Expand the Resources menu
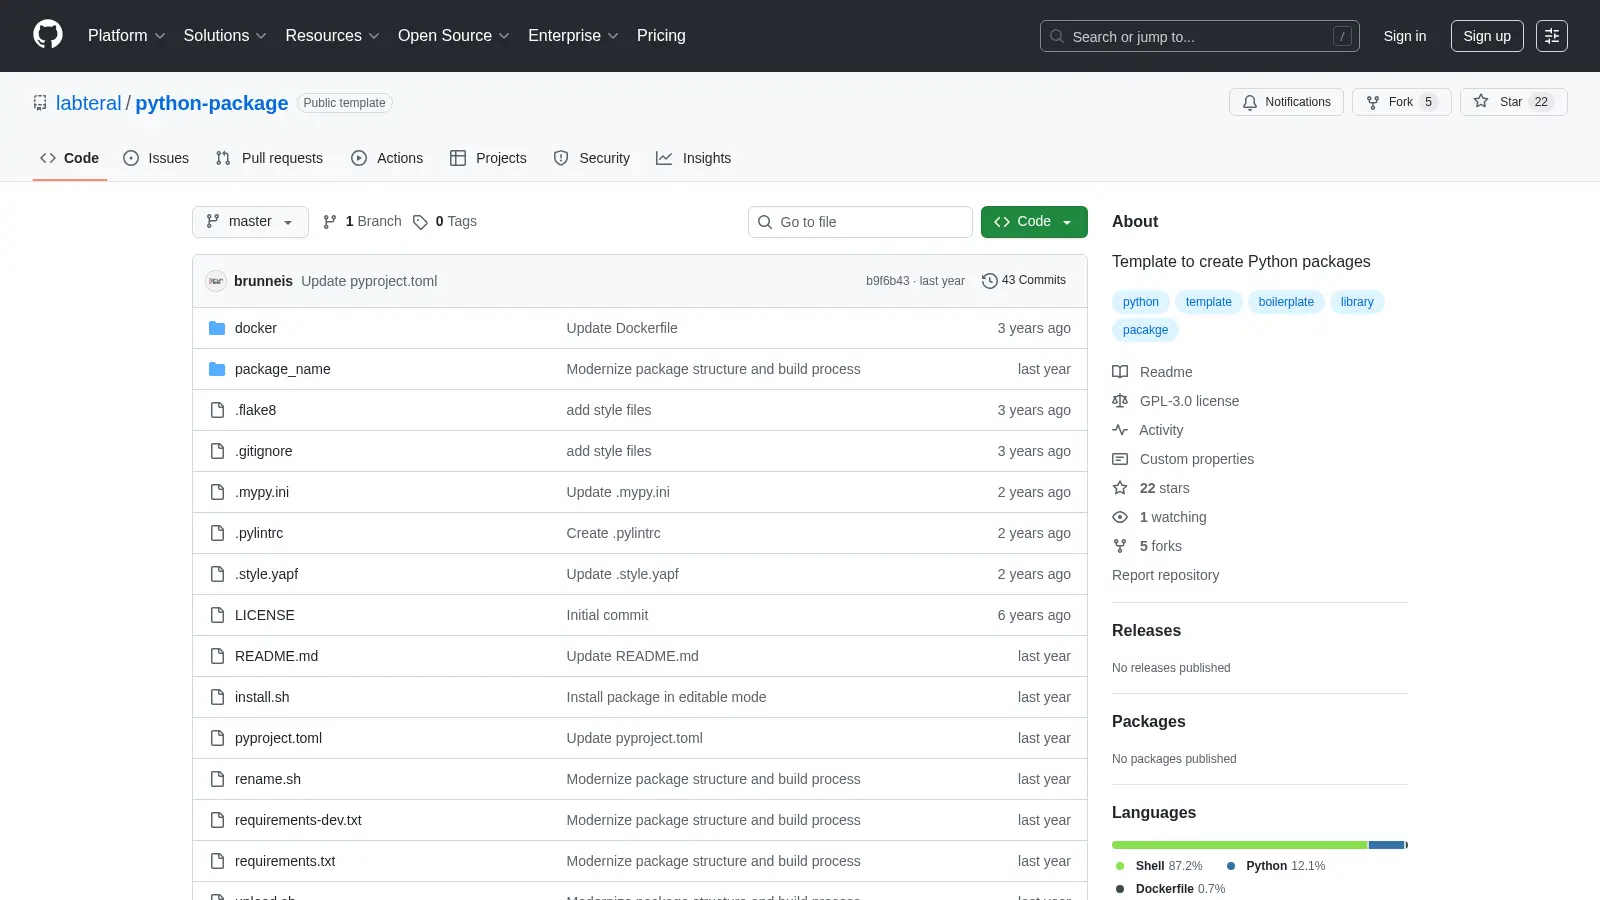 [x=332, y=35]
